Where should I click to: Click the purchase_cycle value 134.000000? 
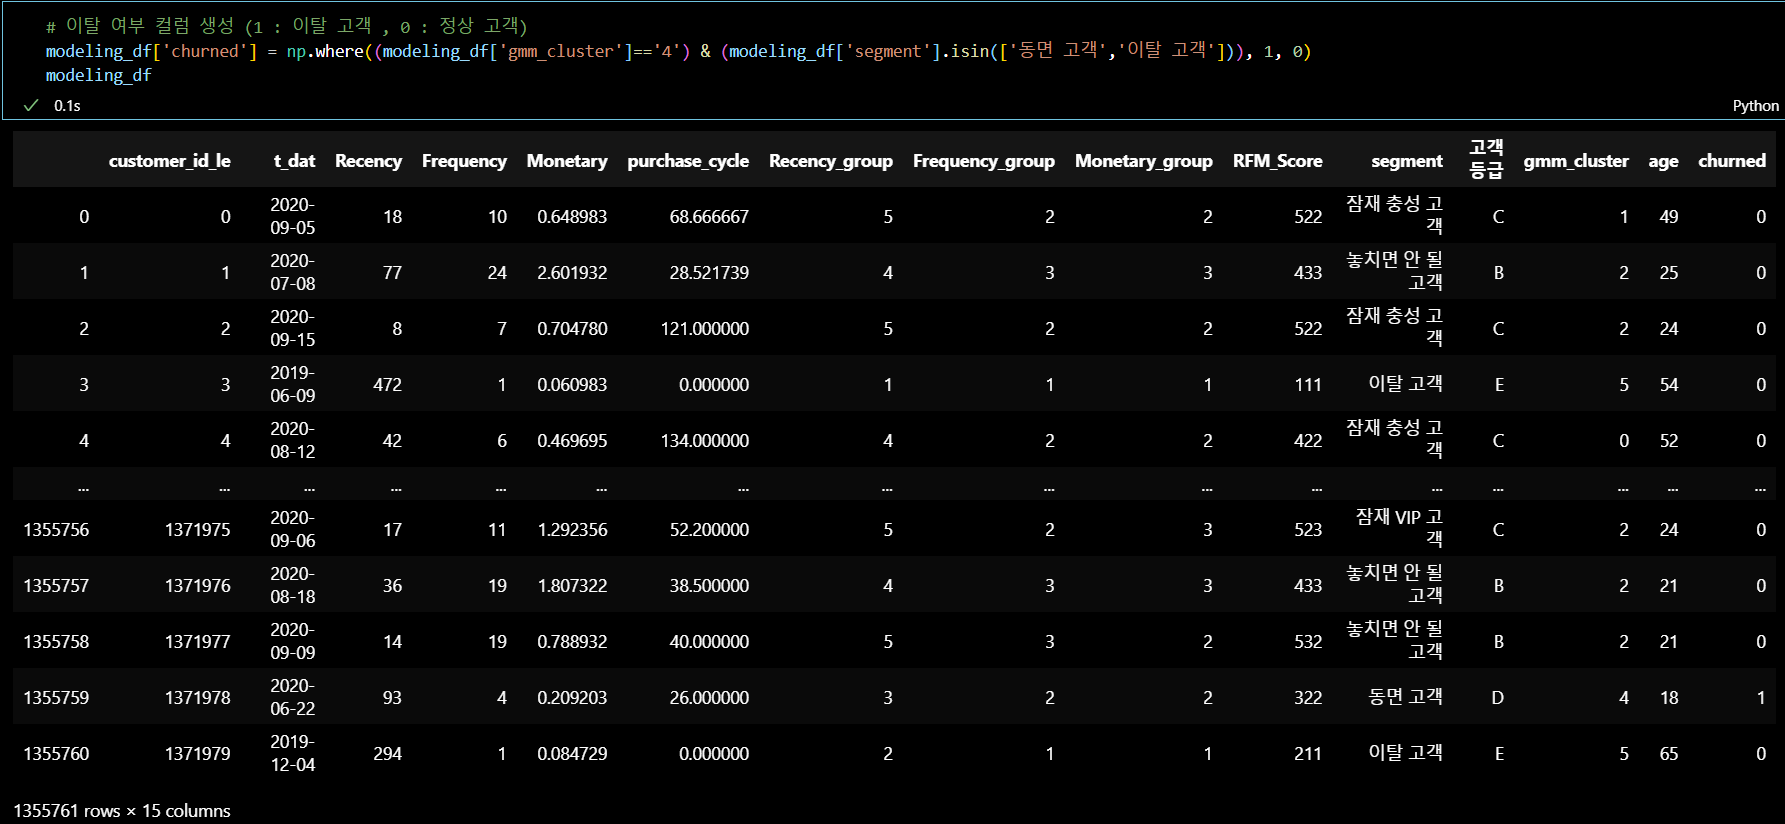704,441
